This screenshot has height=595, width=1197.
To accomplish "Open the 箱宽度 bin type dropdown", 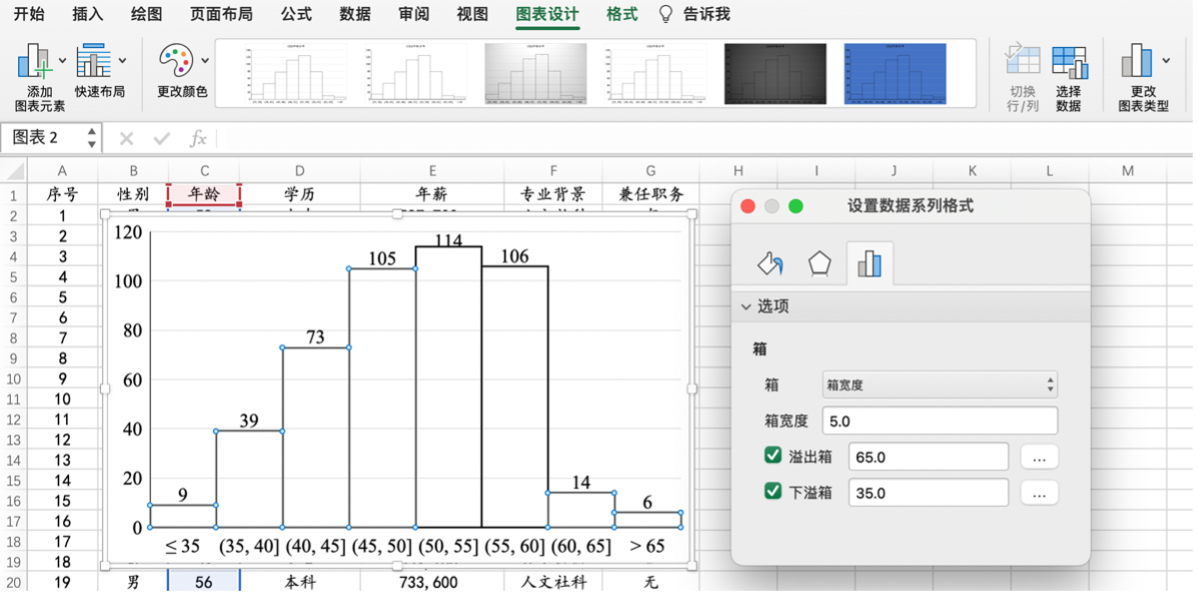I will (x=939, y=384).
